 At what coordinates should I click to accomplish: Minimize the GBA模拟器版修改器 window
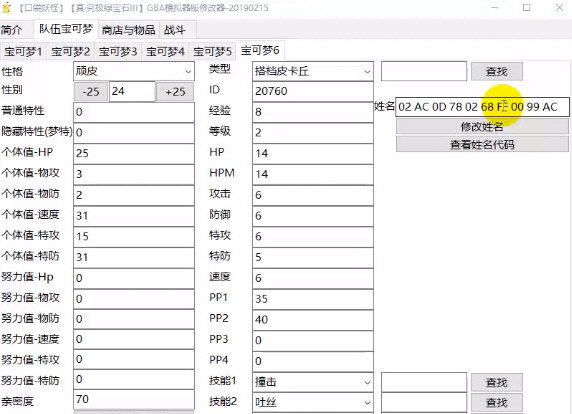pyautogui.click(x=494, y=7)
